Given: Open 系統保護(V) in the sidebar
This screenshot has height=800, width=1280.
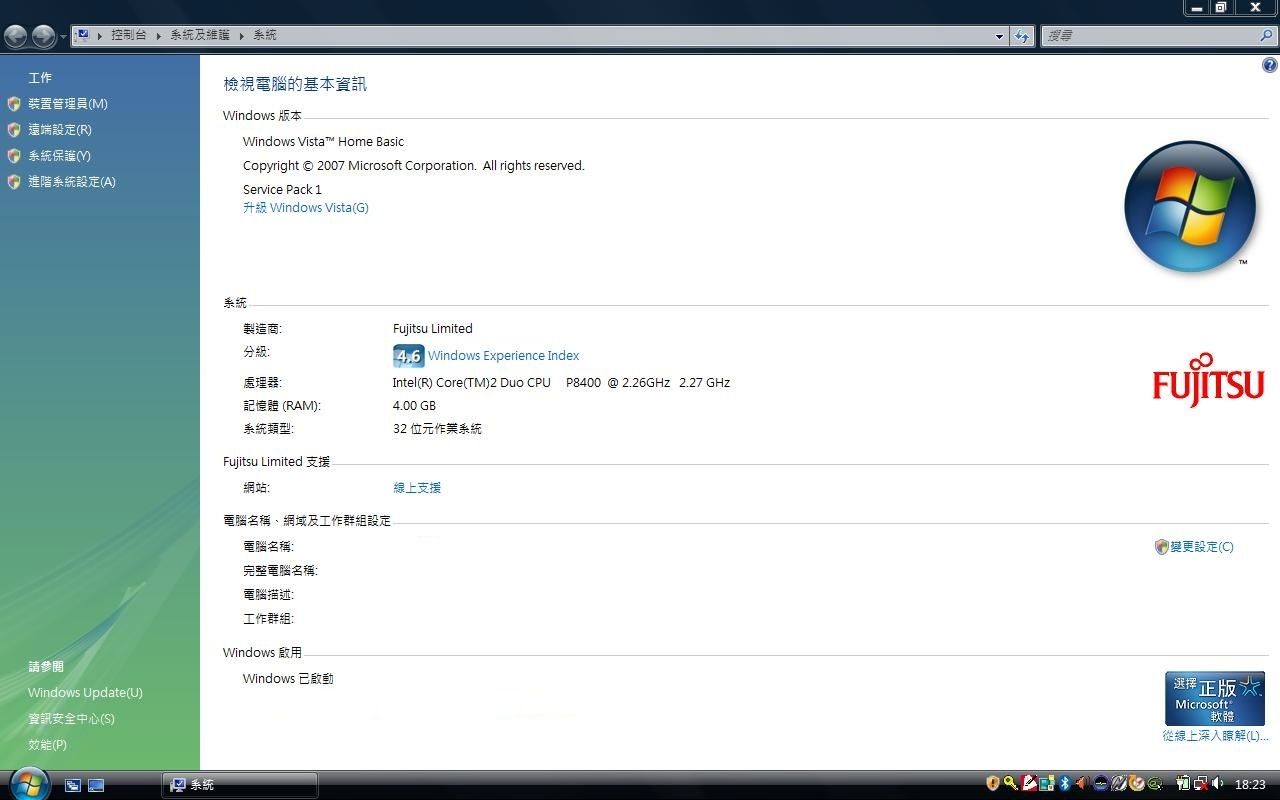Looking at the screenshot, I should coord(59,156).
